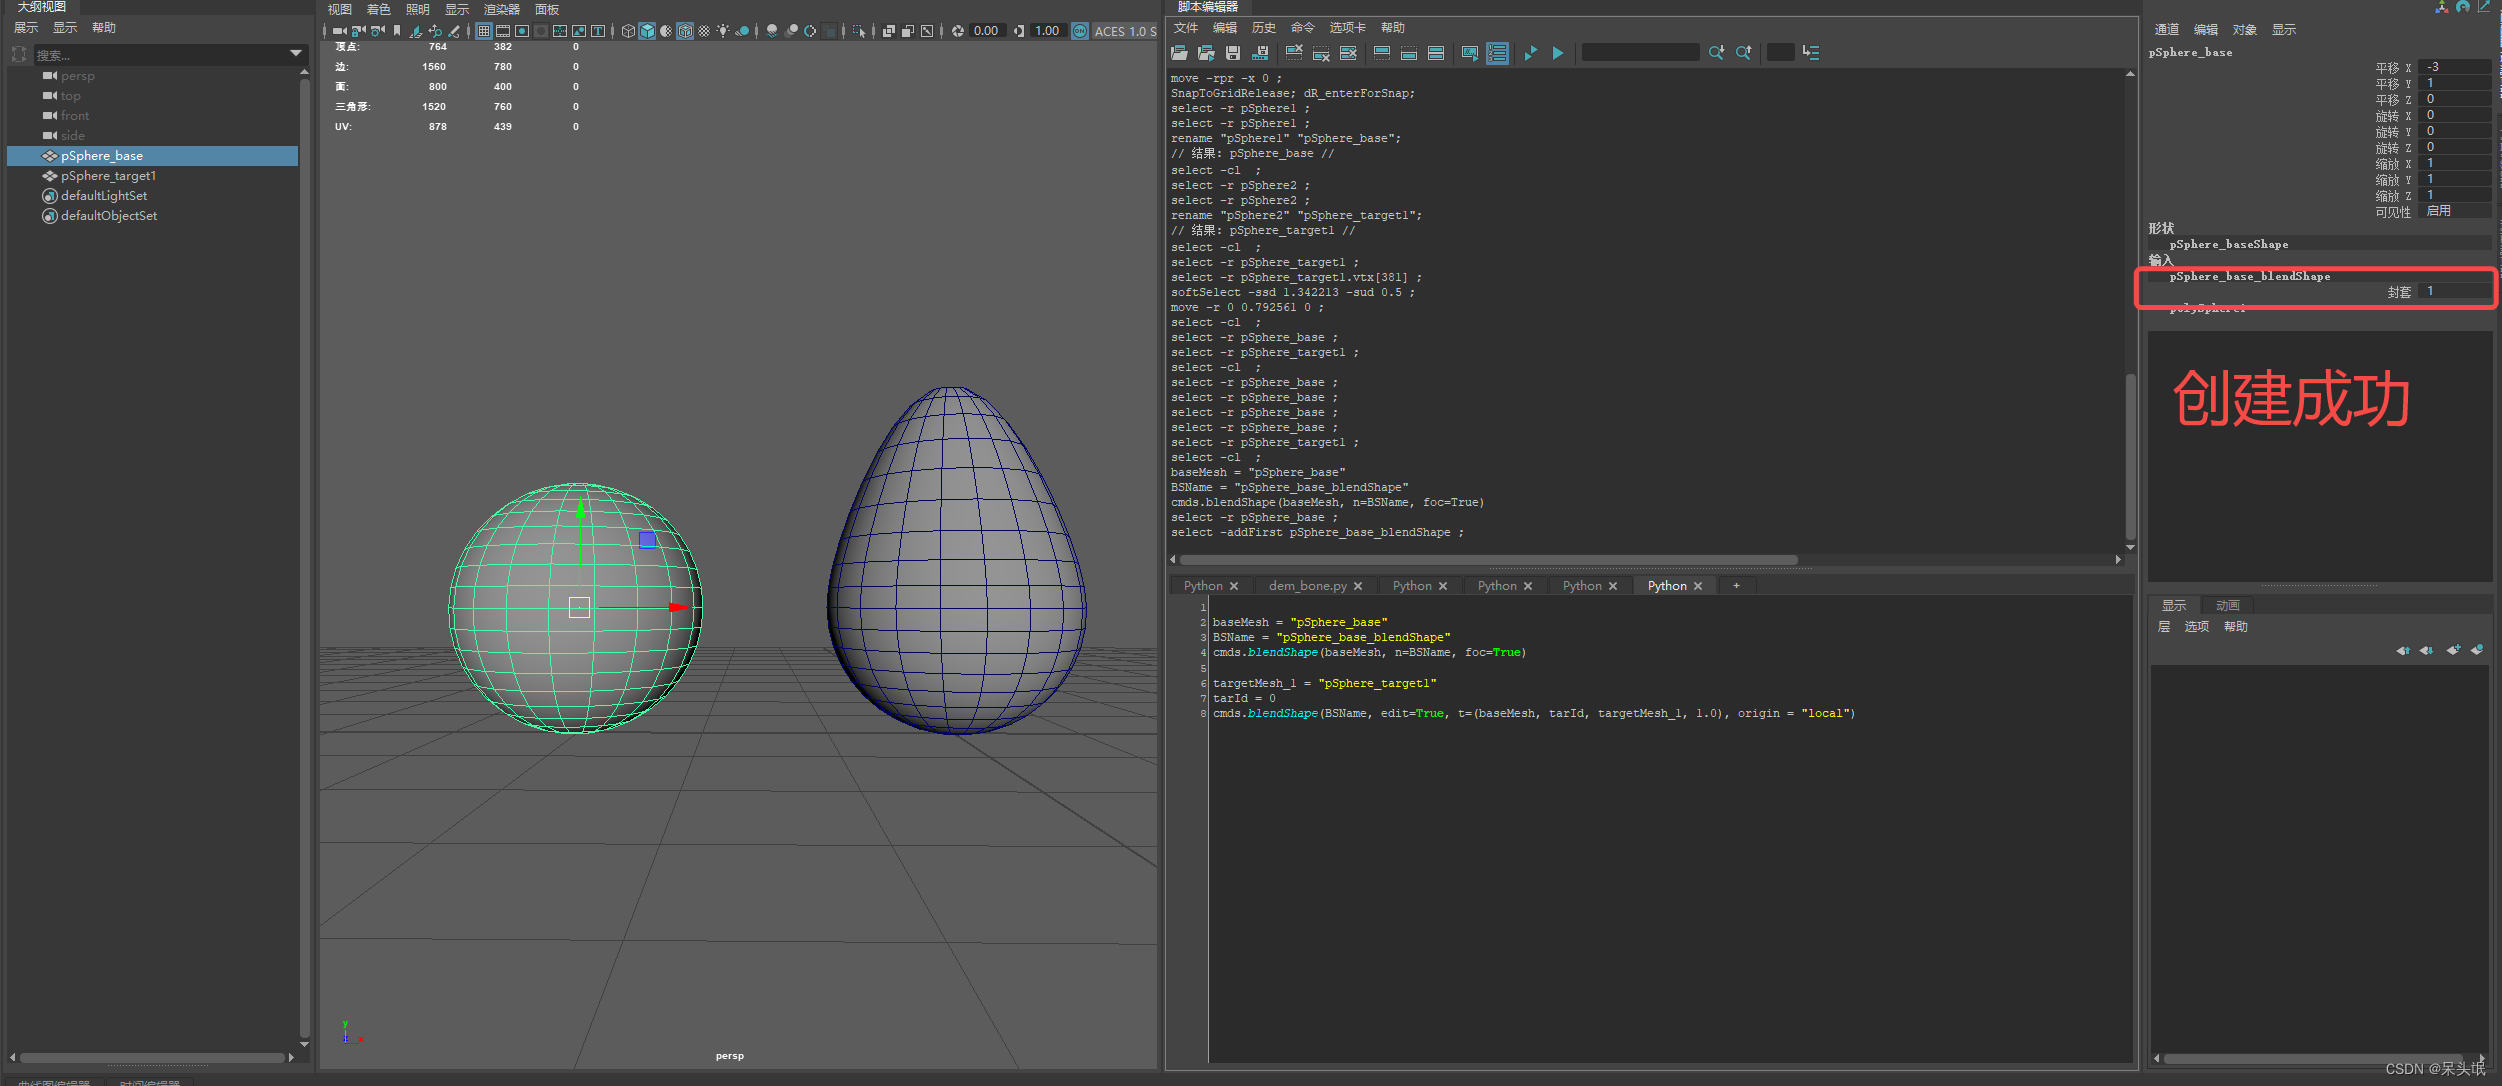2502x1086 pixels.
Task: Open outliner search filter dropdown arrow
Action: tap(296, 53)
